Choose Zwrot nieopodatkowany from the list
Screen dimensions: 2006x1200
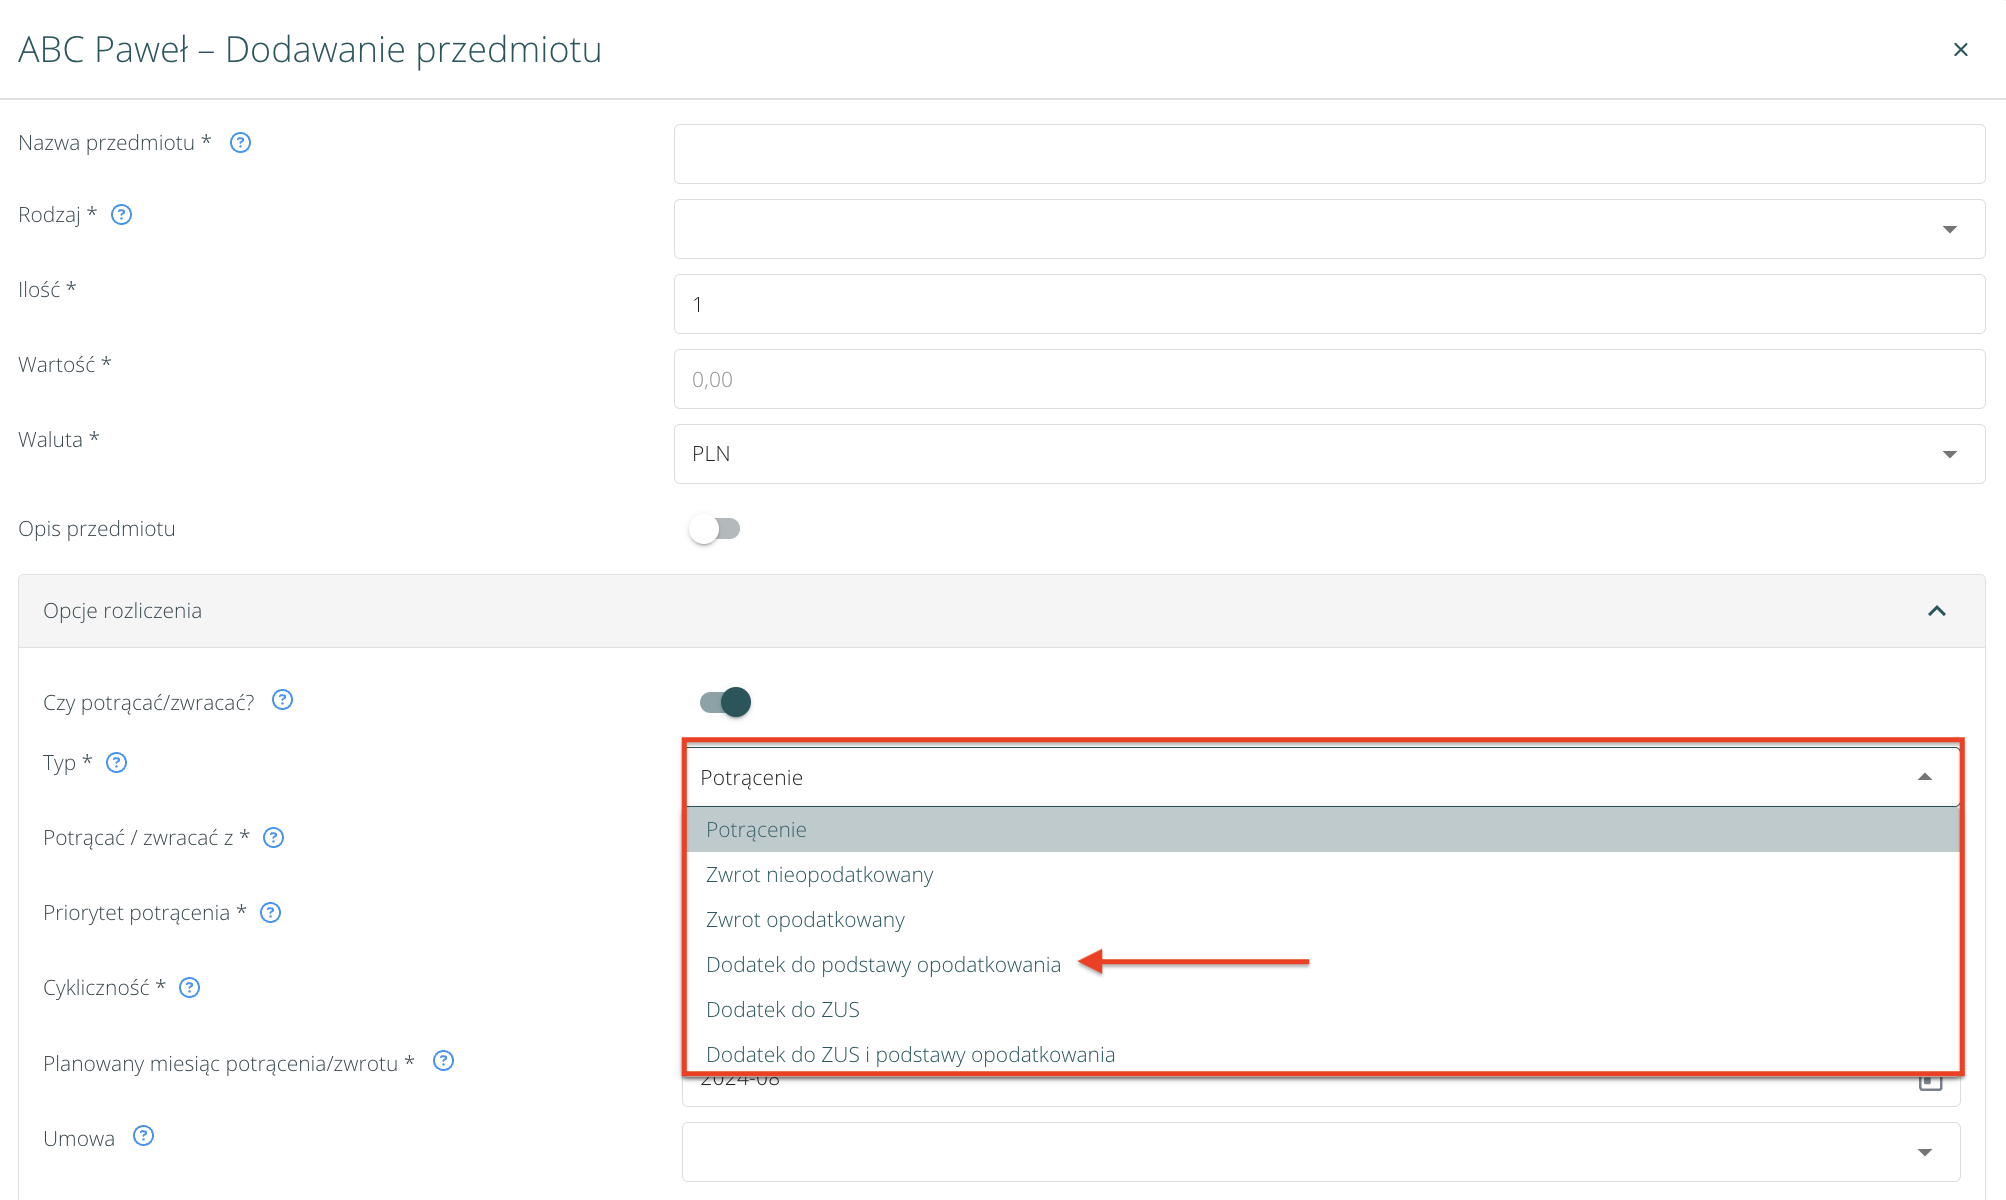pos(819,875)
